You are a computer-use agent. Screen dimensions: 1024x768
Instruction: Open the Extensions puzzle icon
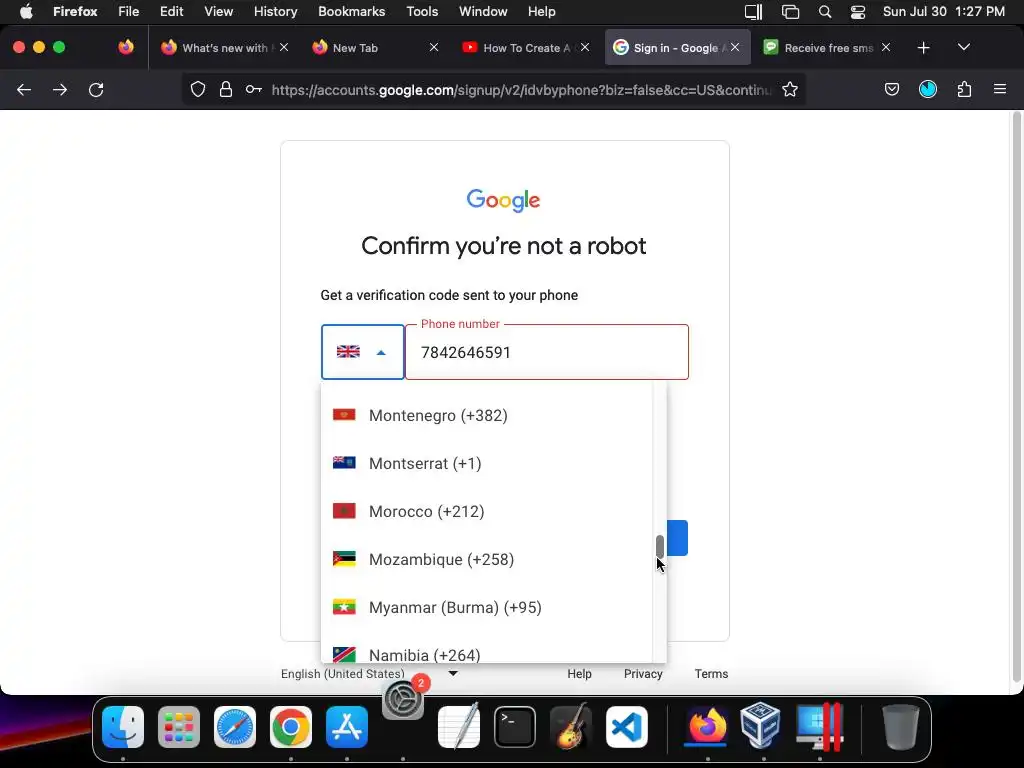click(x=964, y=89)
